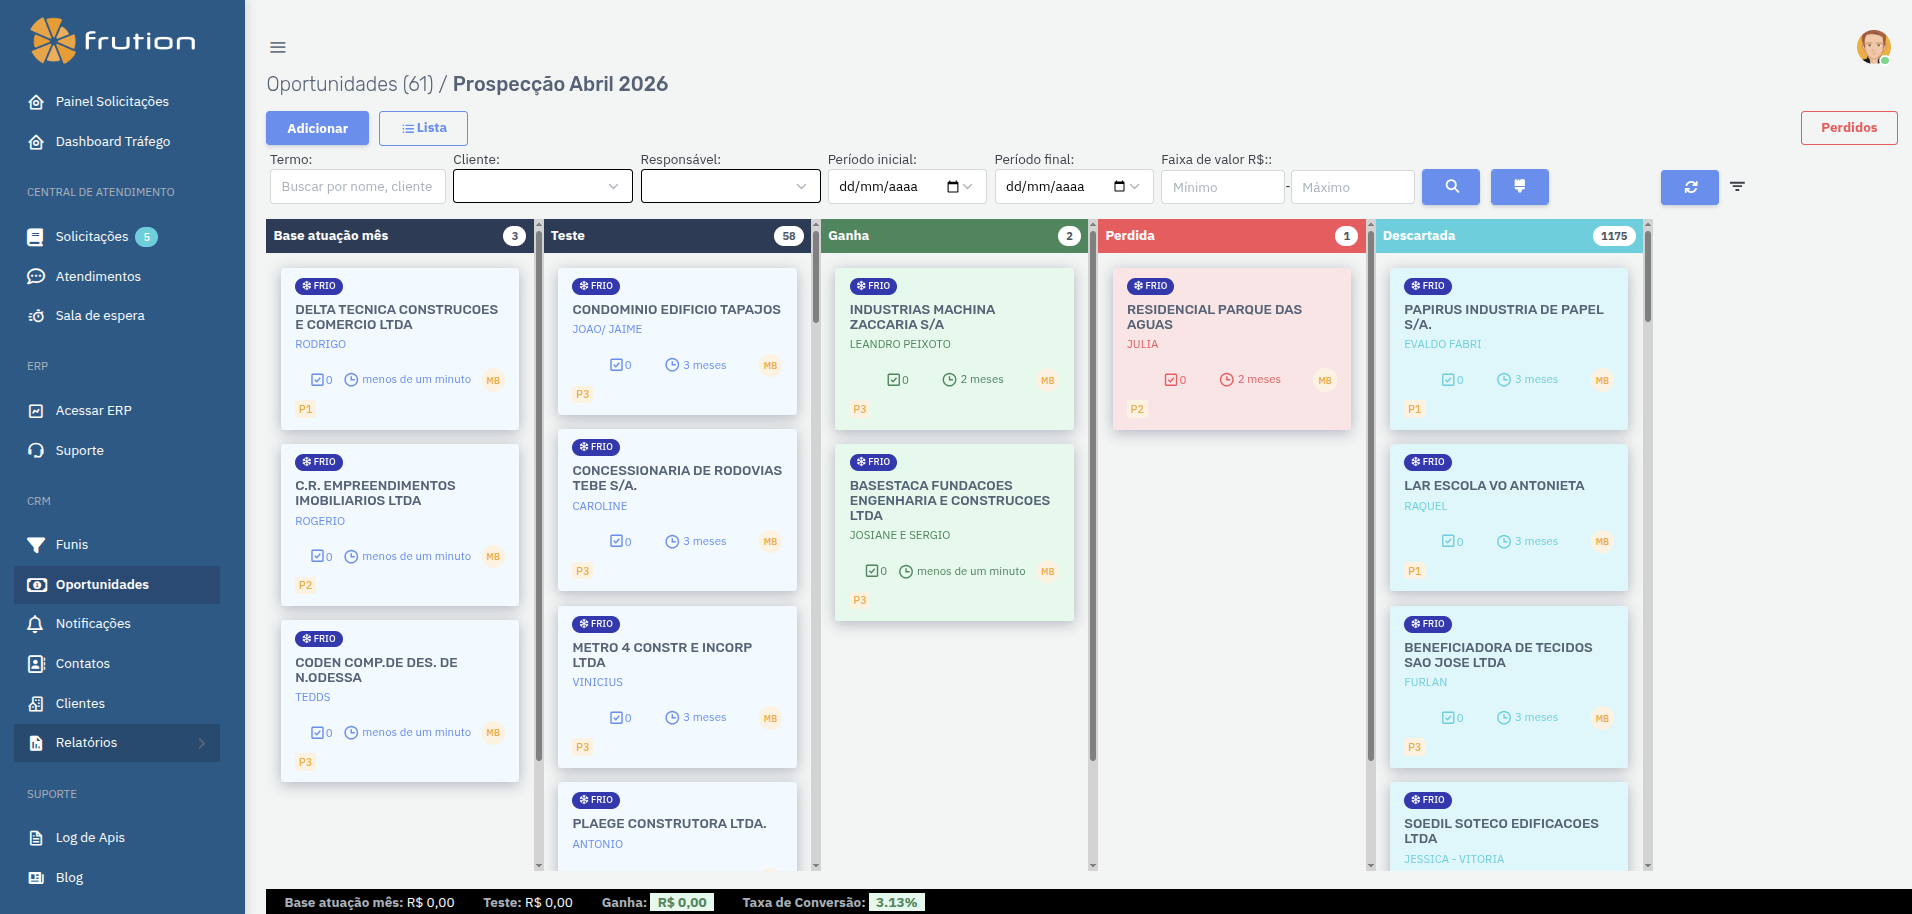Open the Cliente dropdown
This screenshot has width=1912, height=914.
(x=542, y=186)
